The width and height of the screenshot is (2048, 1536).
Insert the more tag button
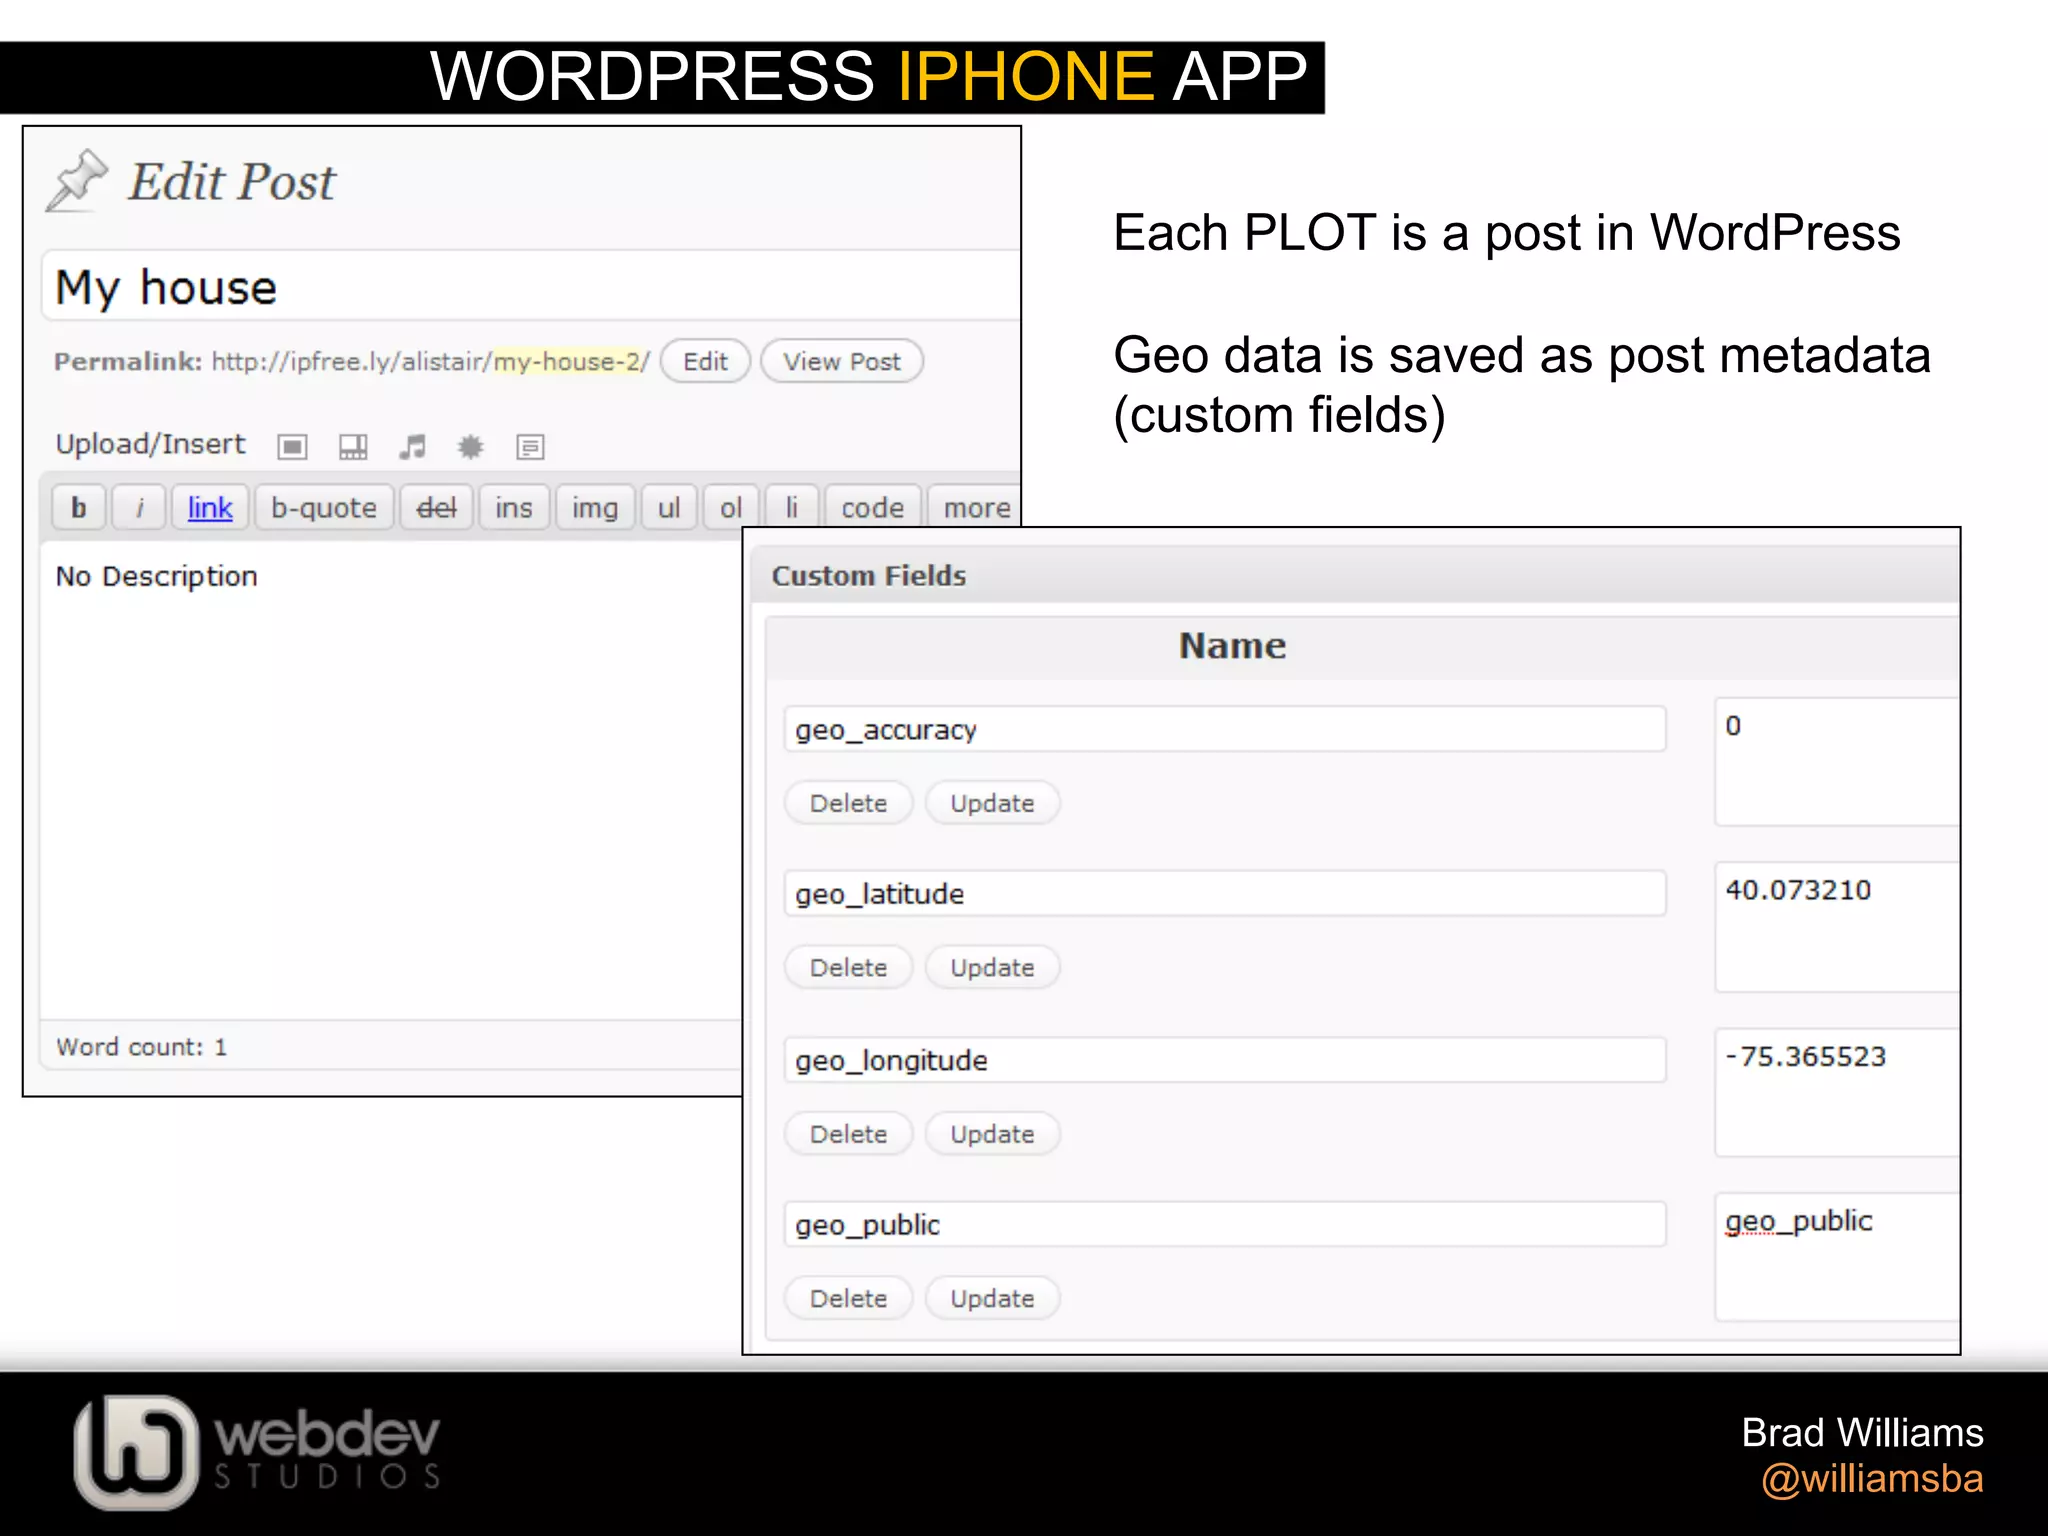pos(975,508)
